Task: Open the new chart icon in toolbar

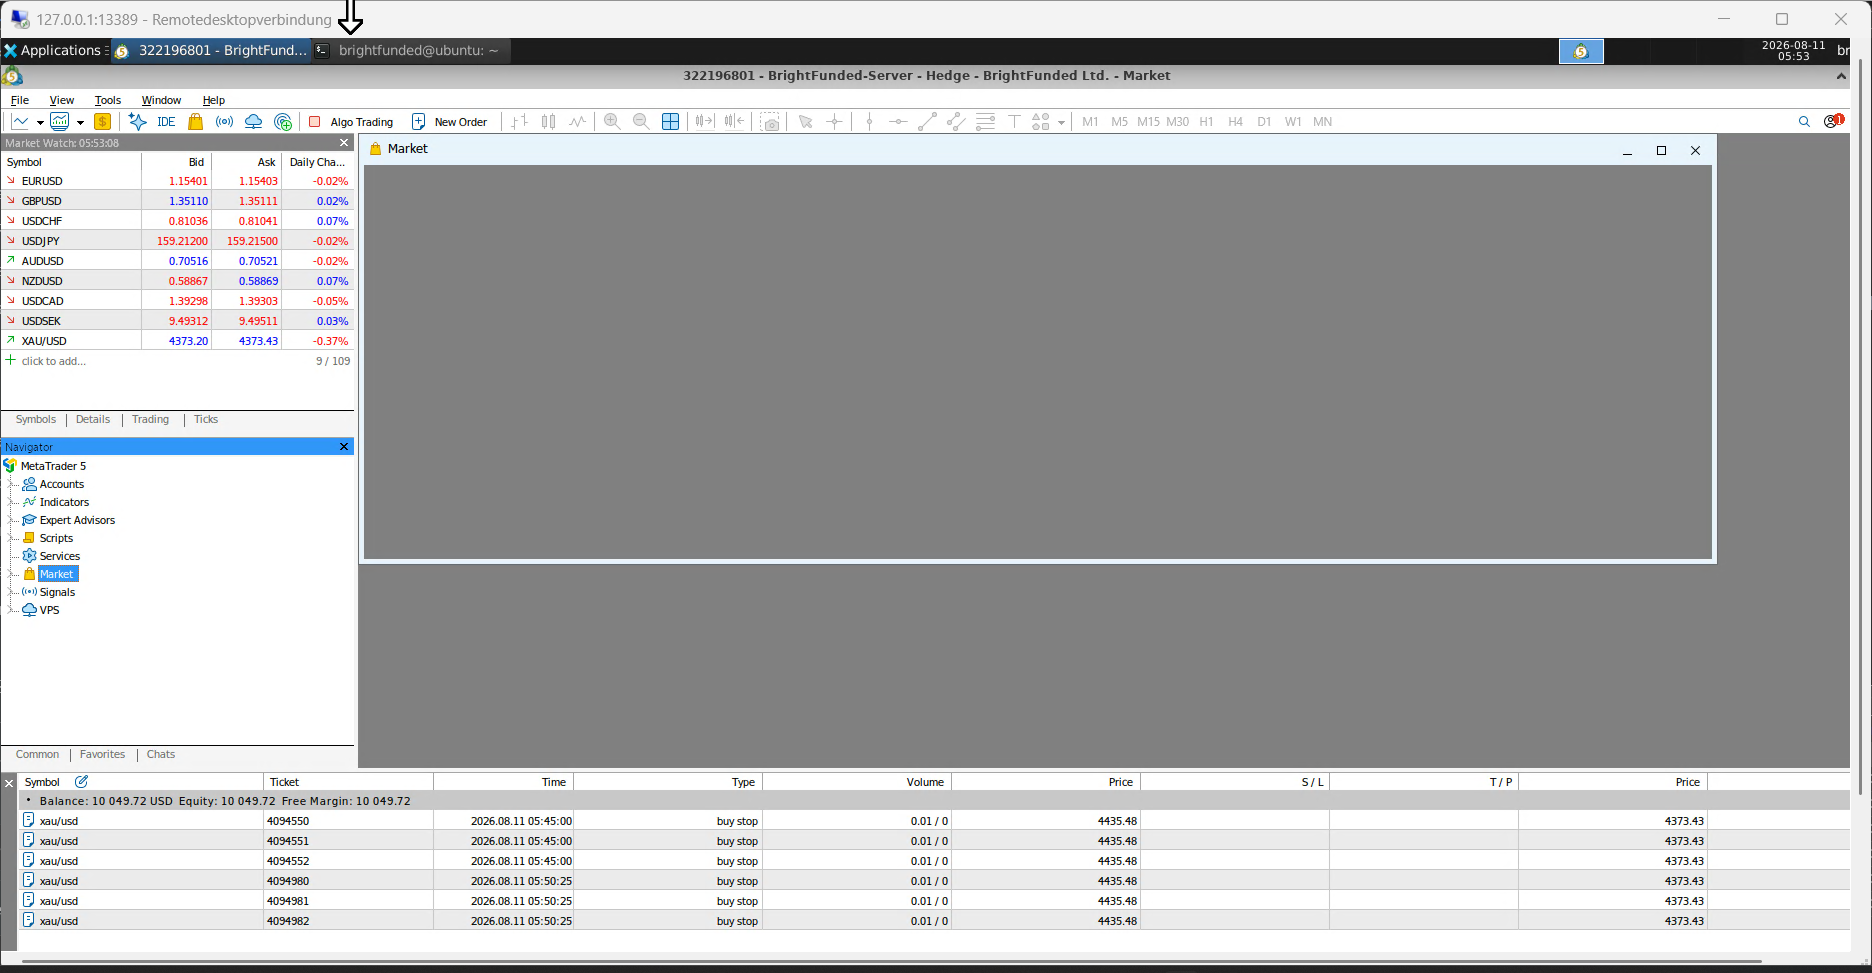Action: coord(20,122)
